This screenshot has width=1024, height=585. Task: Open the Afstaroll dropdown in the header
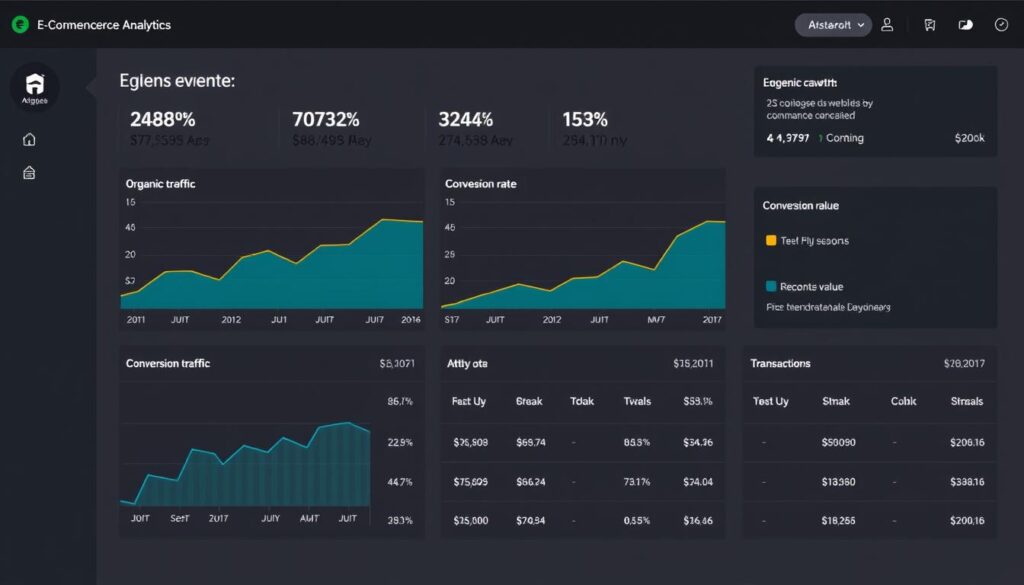833,24
